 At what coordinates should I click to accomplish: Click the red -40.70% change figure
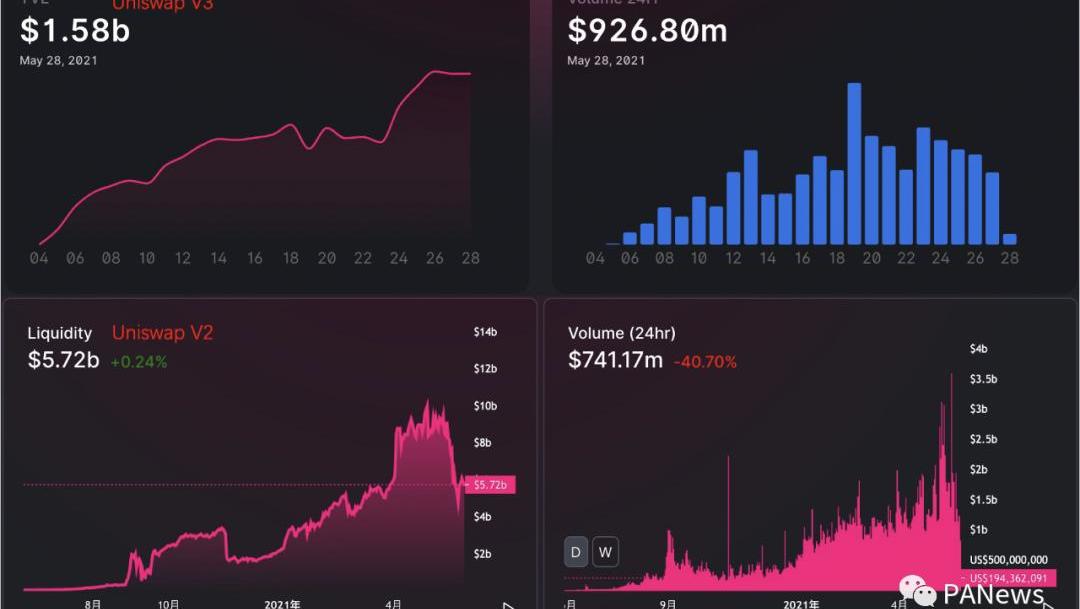705,362
